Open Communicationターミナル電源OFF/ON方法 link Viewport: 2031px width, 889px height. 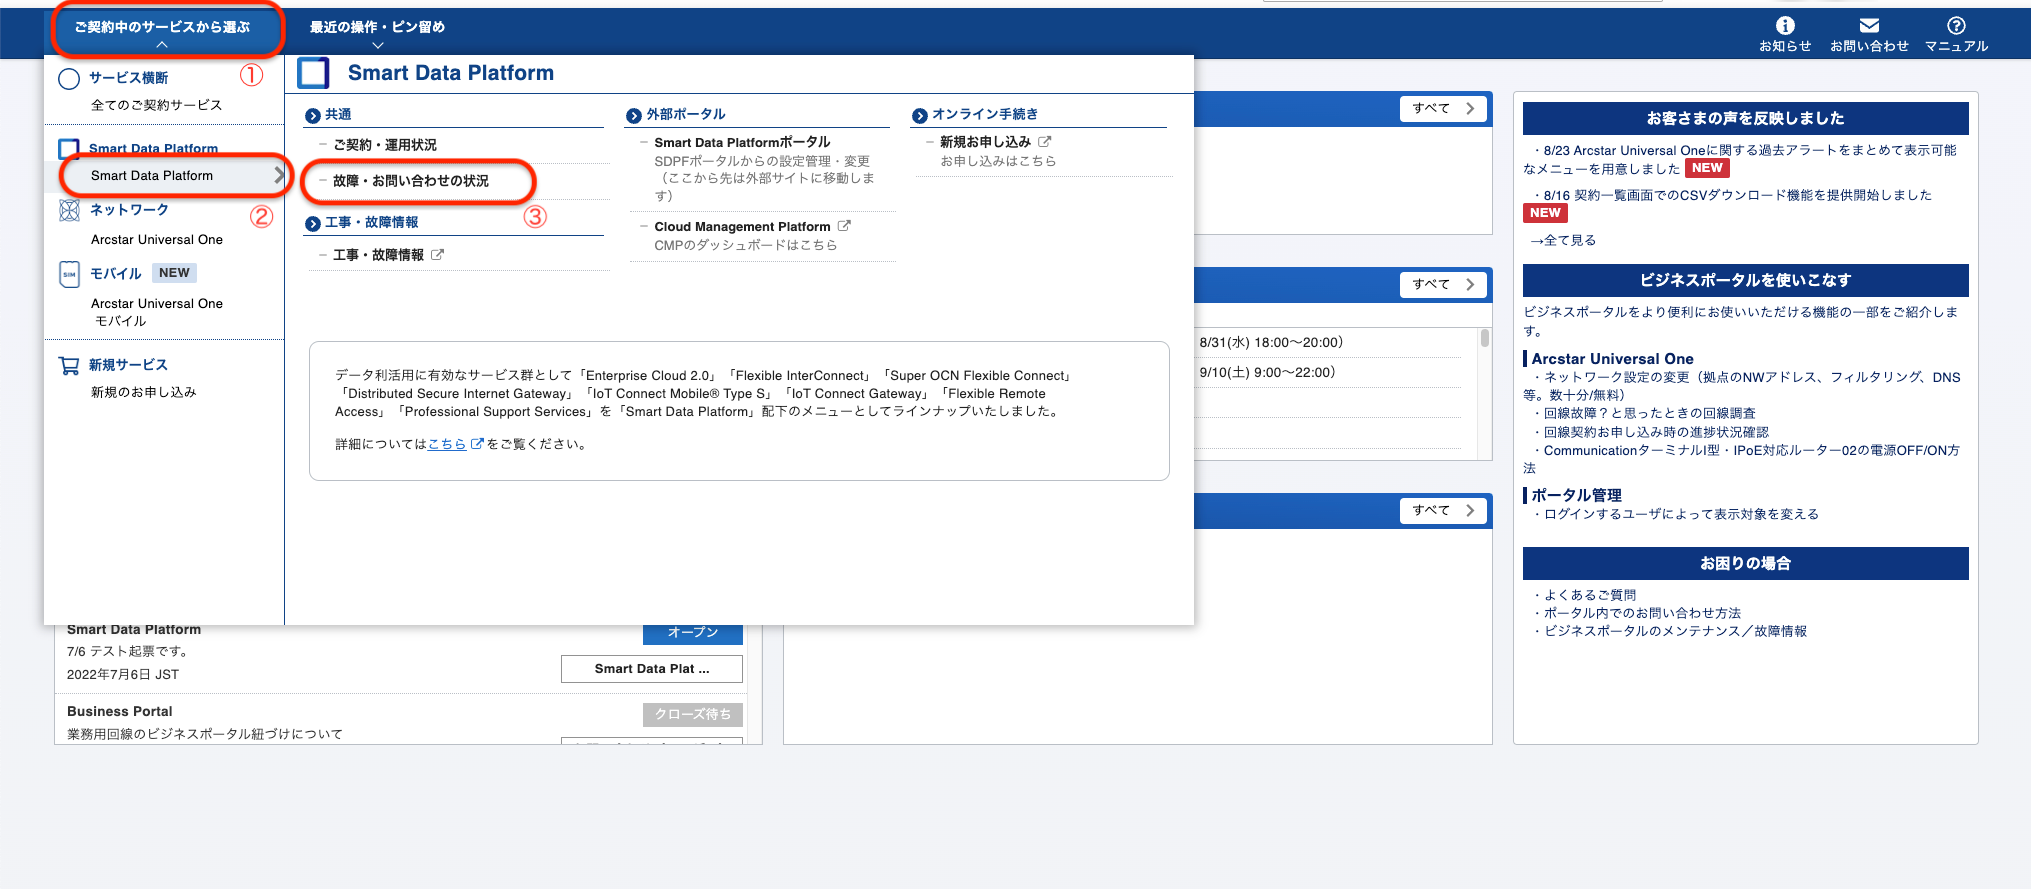click(x=1742, y=459)
